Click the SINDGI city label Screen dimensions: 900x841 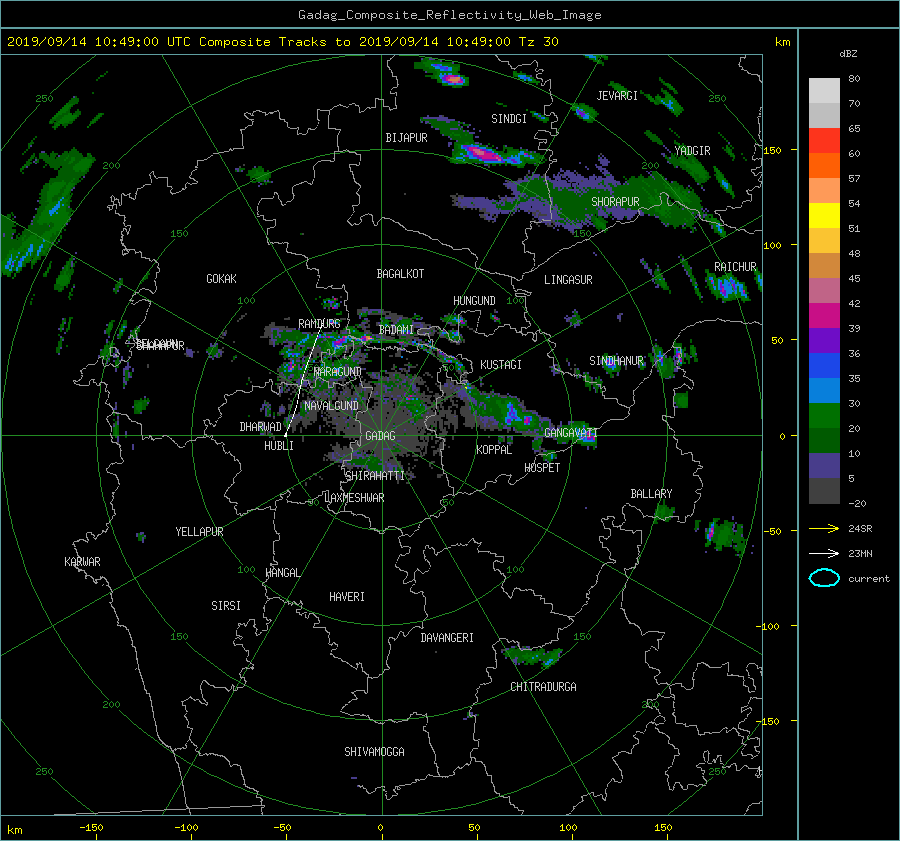[509, 119]
